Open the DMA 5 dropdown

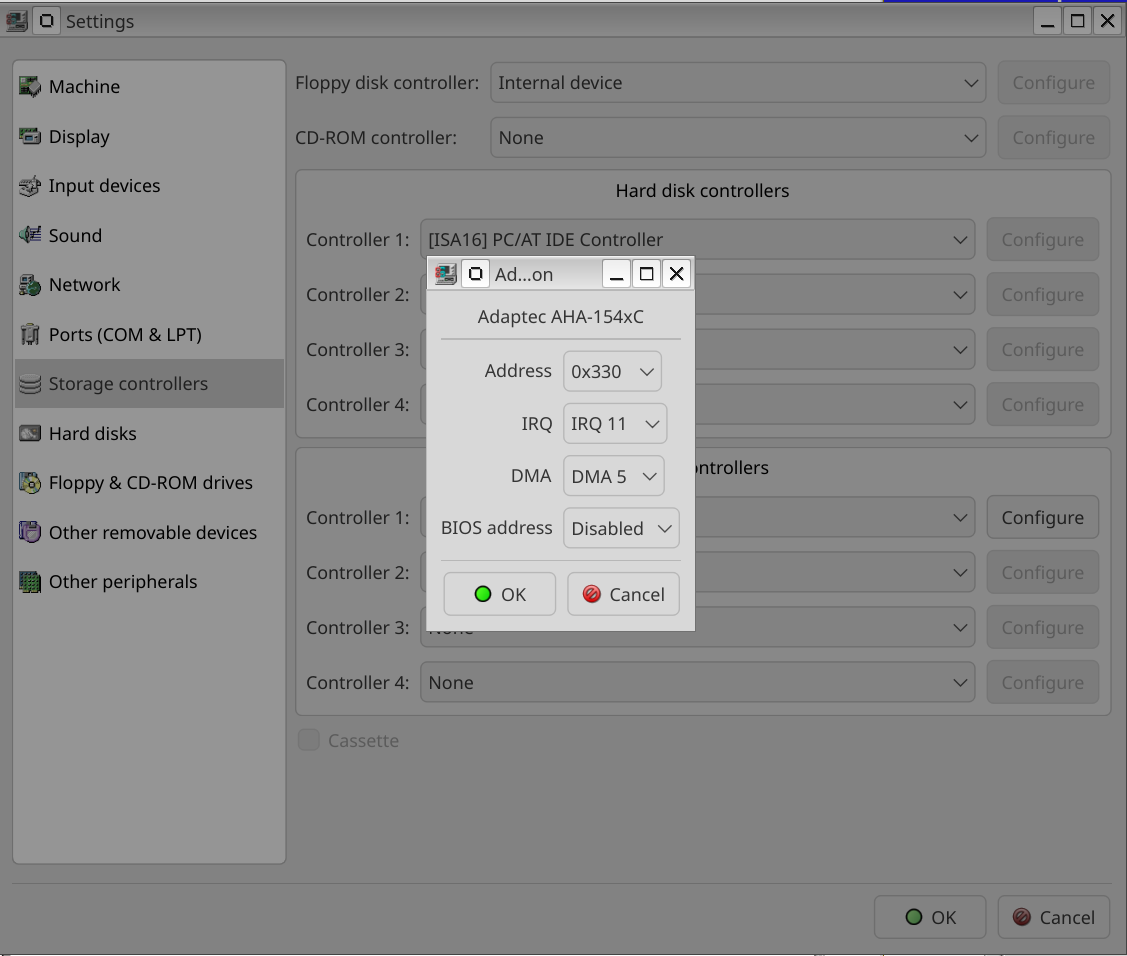pos(613,477)
